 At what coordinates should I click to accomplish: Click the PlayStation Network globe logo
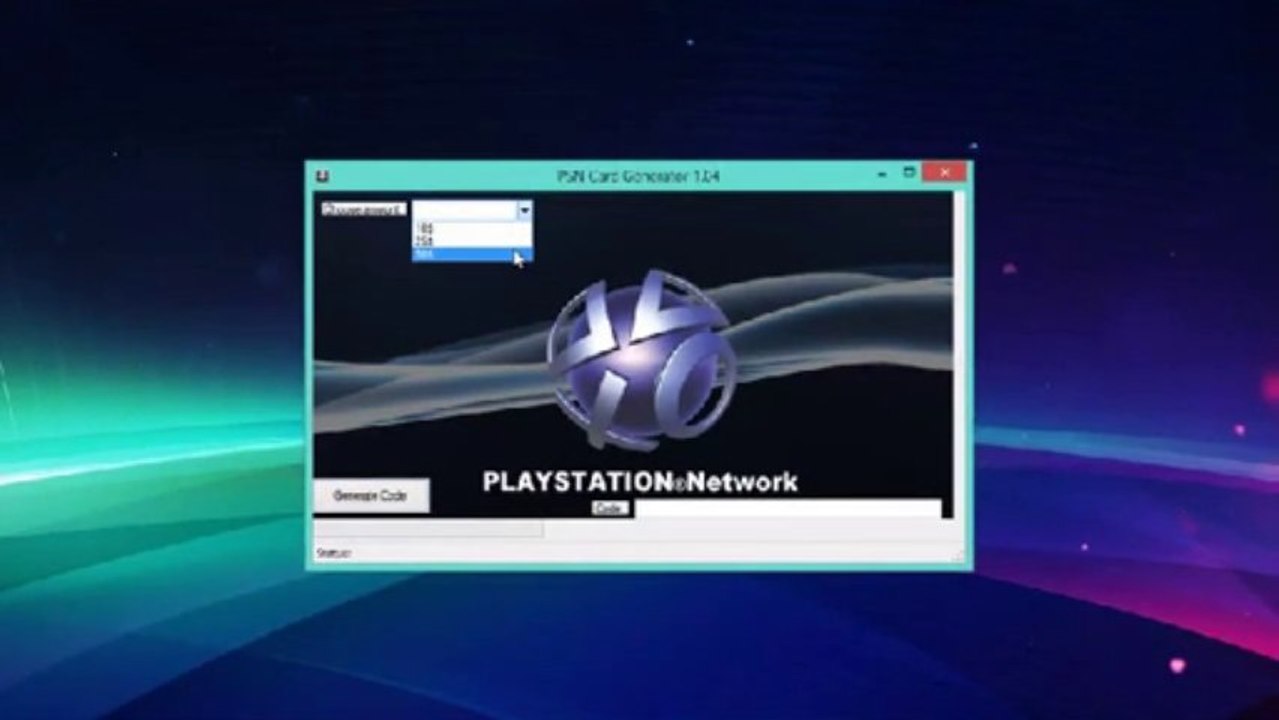pos(641,360)
